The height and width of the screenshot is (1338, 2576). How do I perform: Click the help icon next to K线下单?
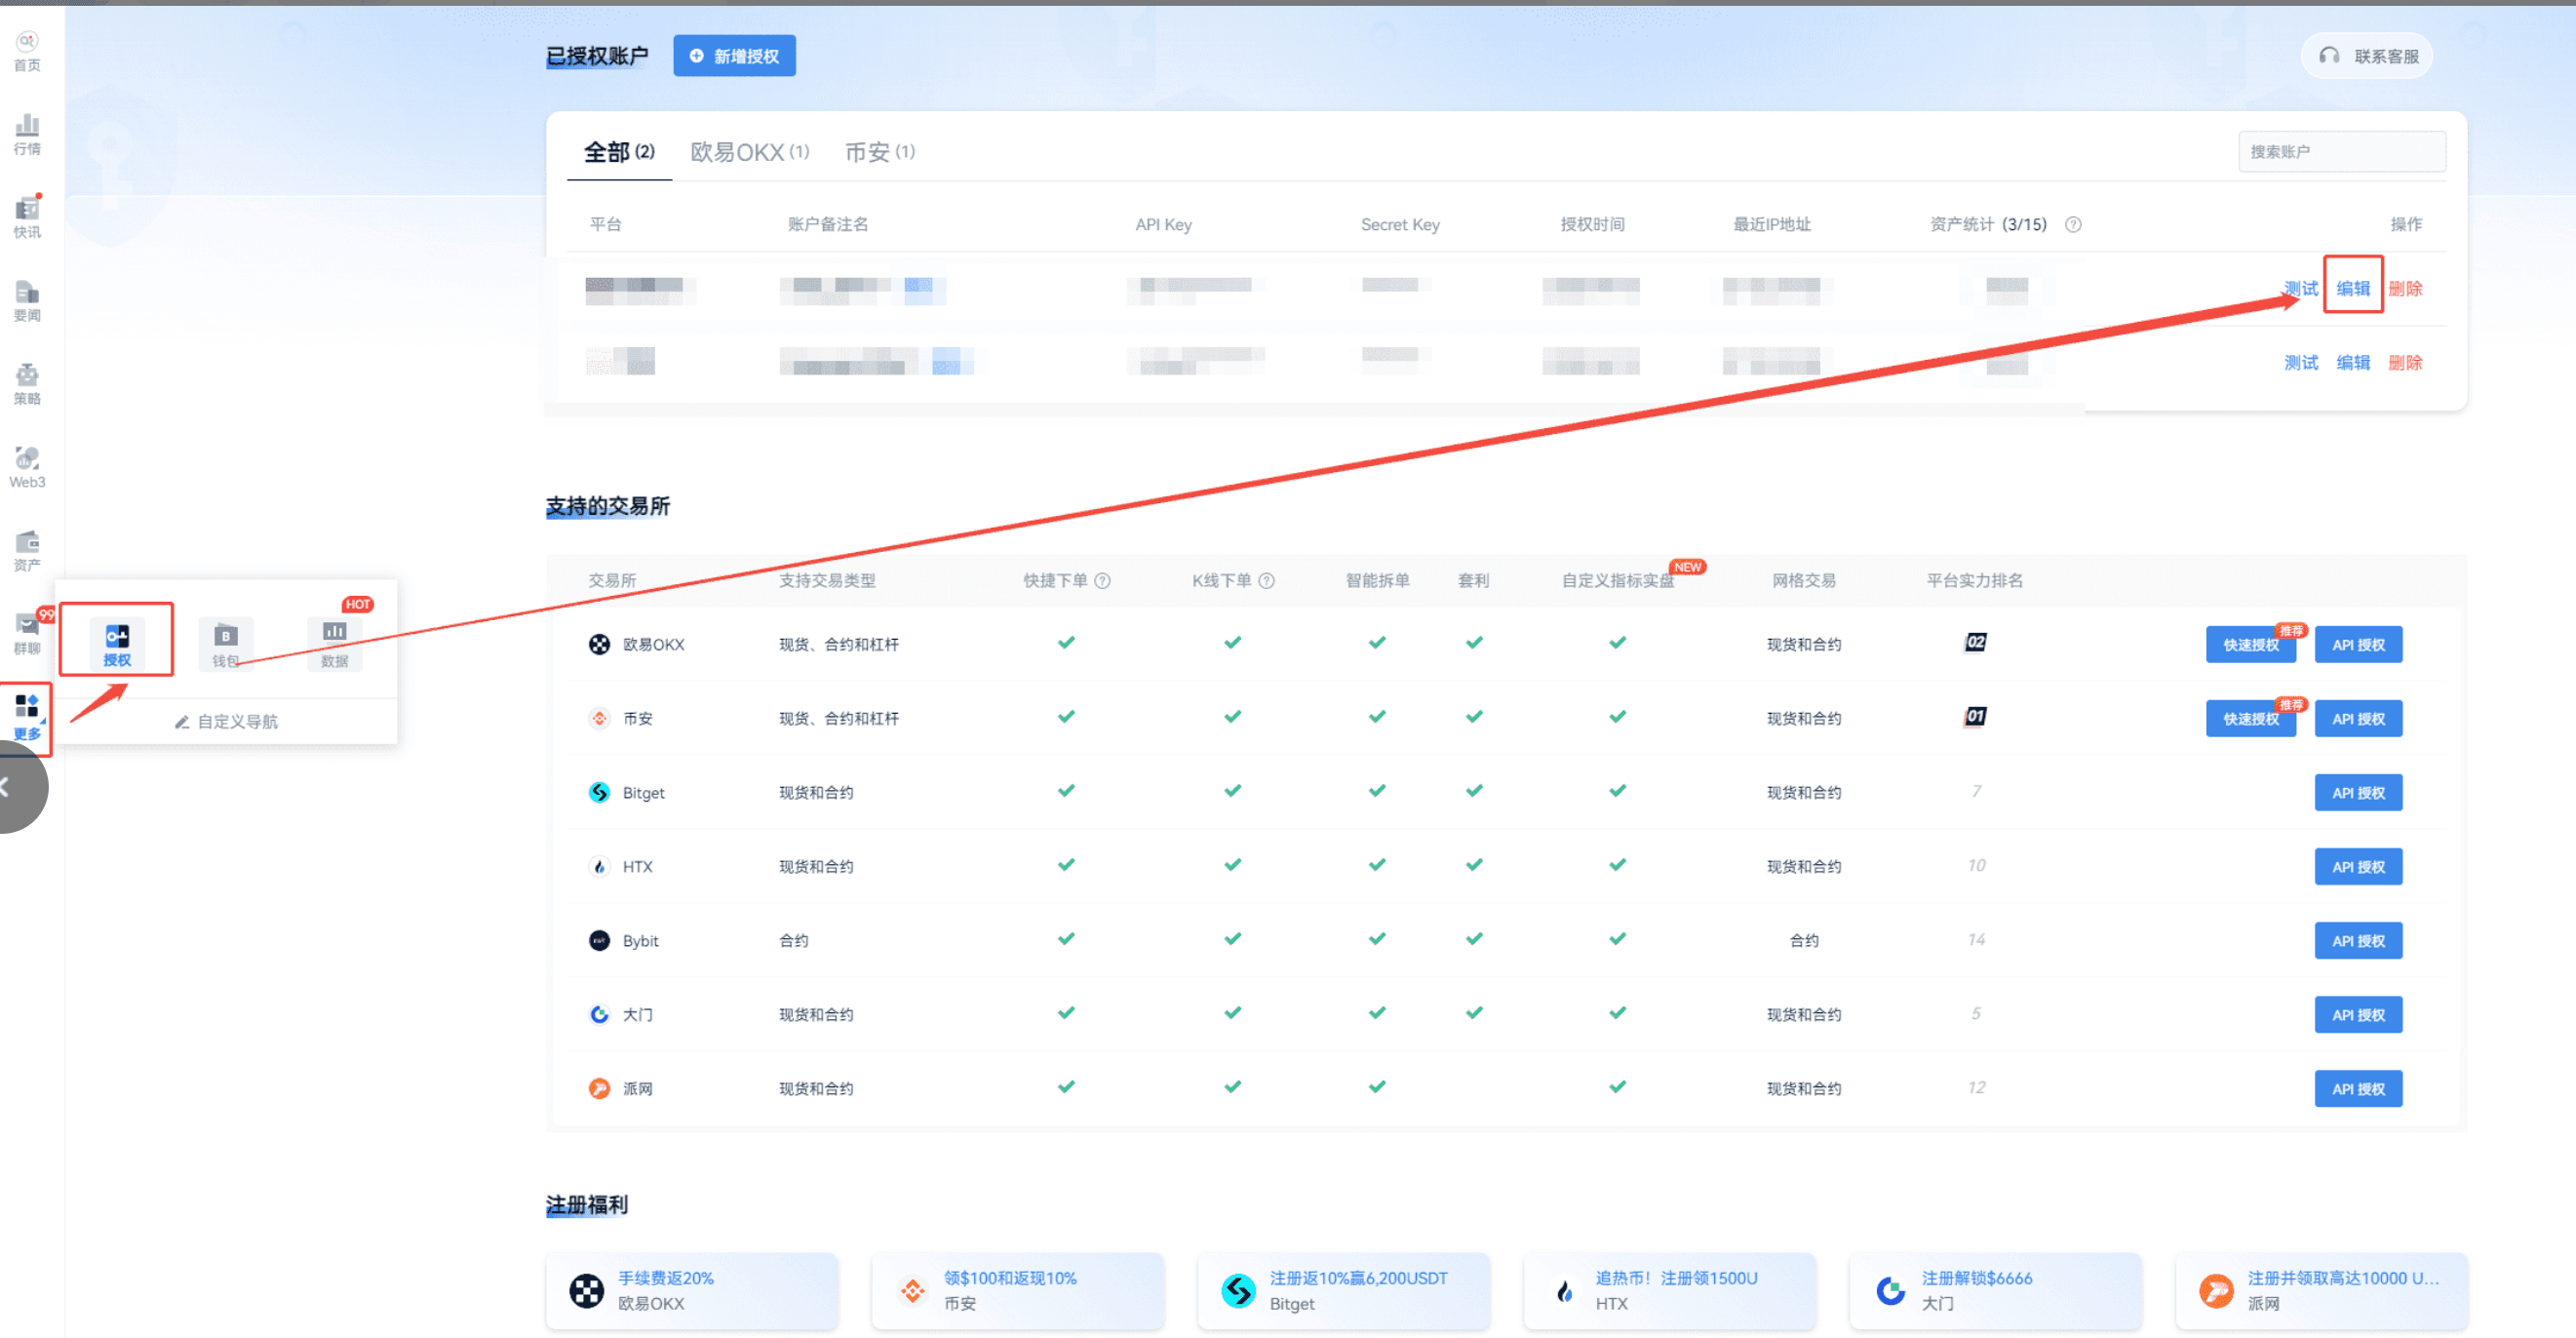click(x=1266, y=580)
